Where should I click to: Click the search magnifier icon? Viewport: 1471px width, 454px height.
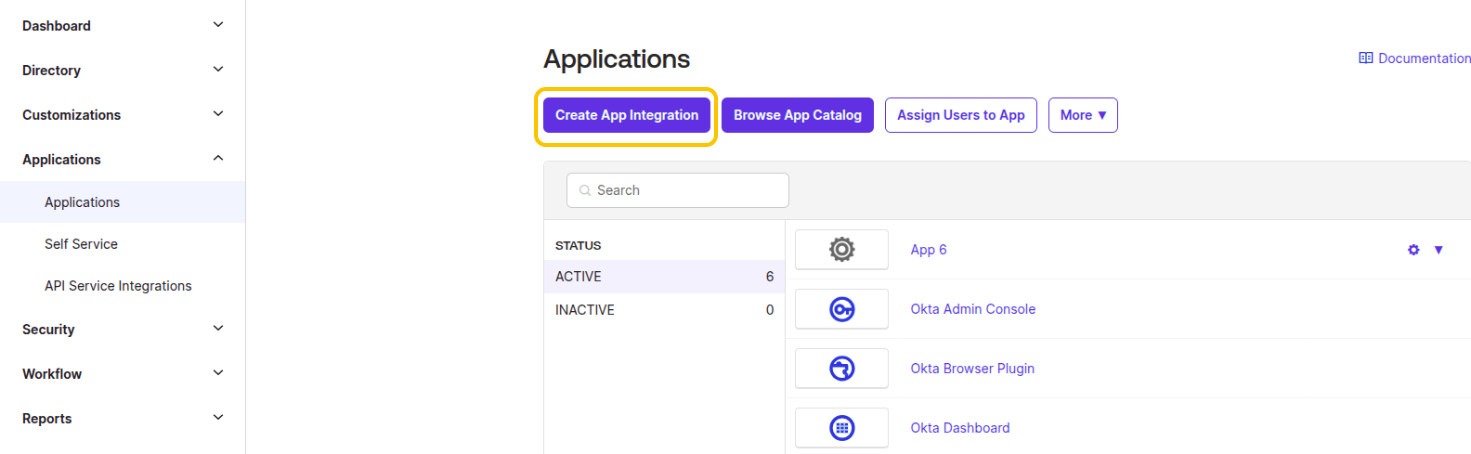[585, 190]
